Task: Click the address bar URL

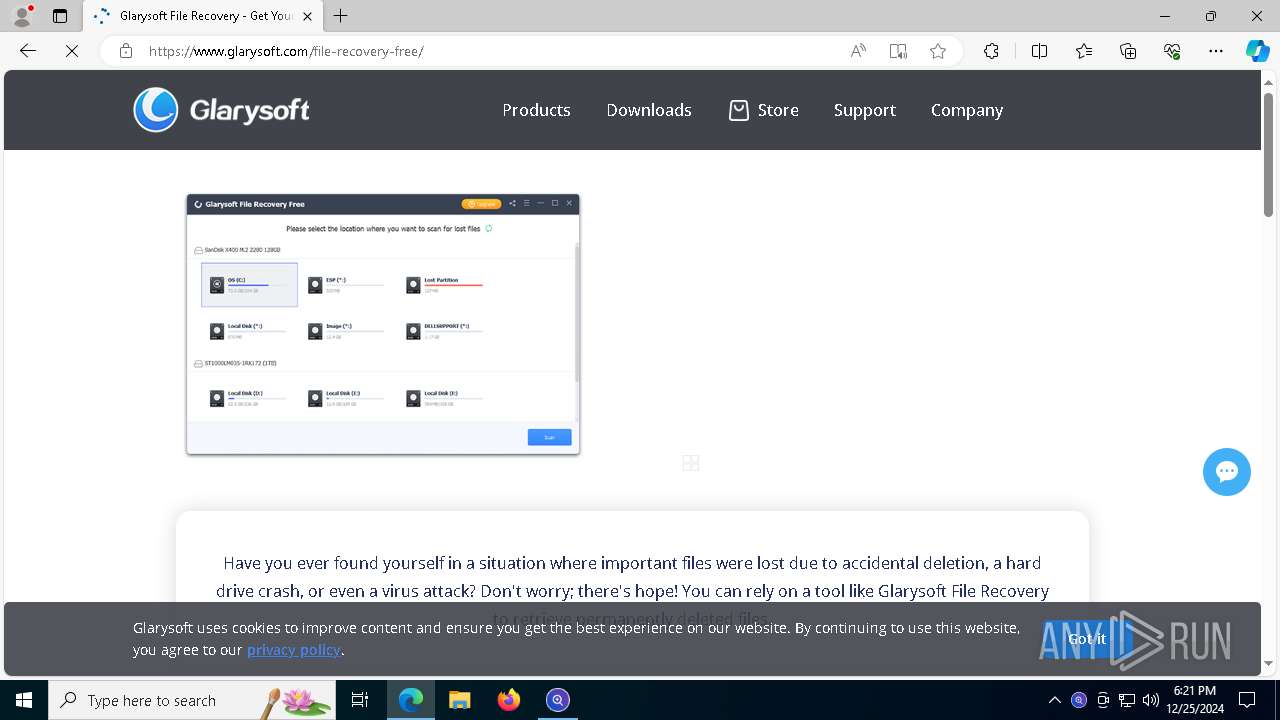Action: tap(286, 51)
